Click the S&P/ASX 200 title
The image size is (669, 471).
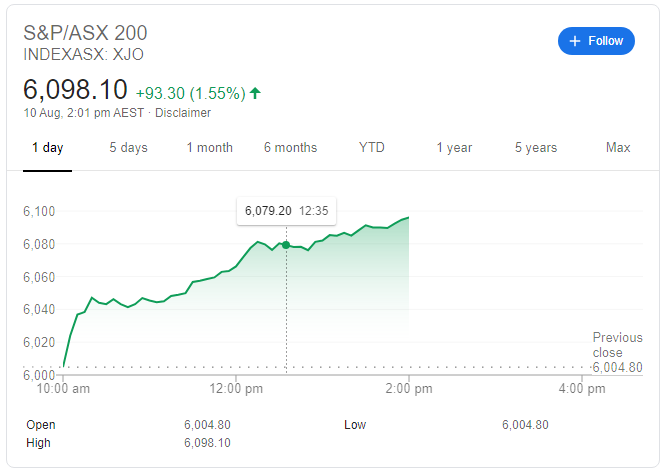(x=93, y=32)
